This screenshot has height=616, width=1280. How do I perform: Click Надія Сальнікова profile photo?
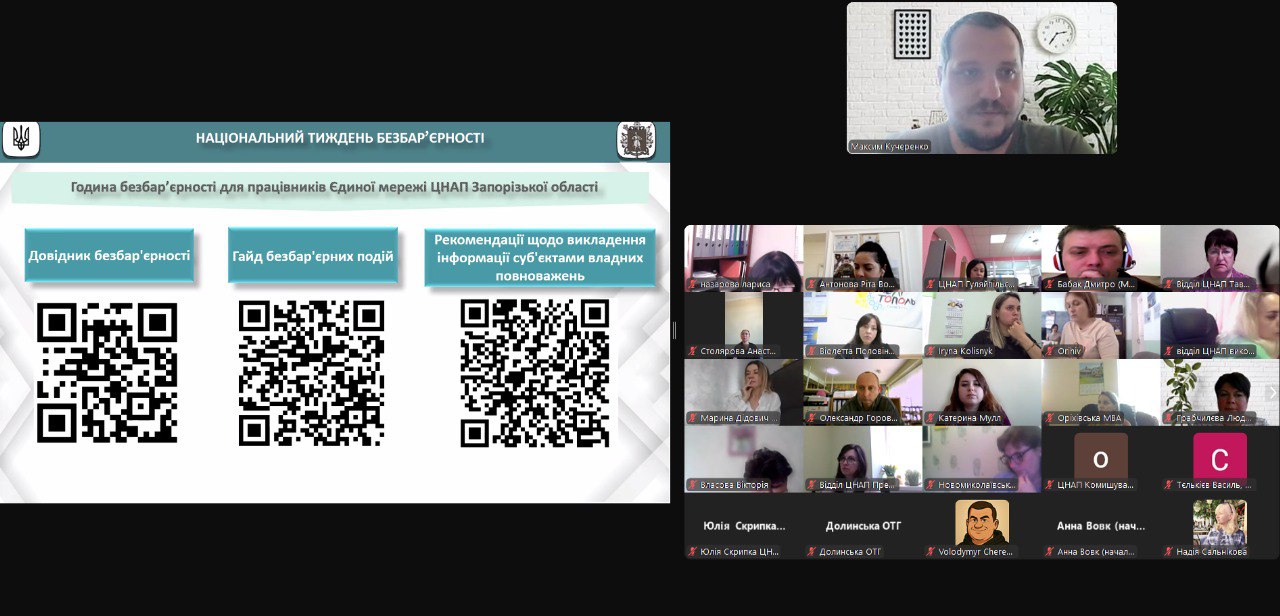(1220, 523)
